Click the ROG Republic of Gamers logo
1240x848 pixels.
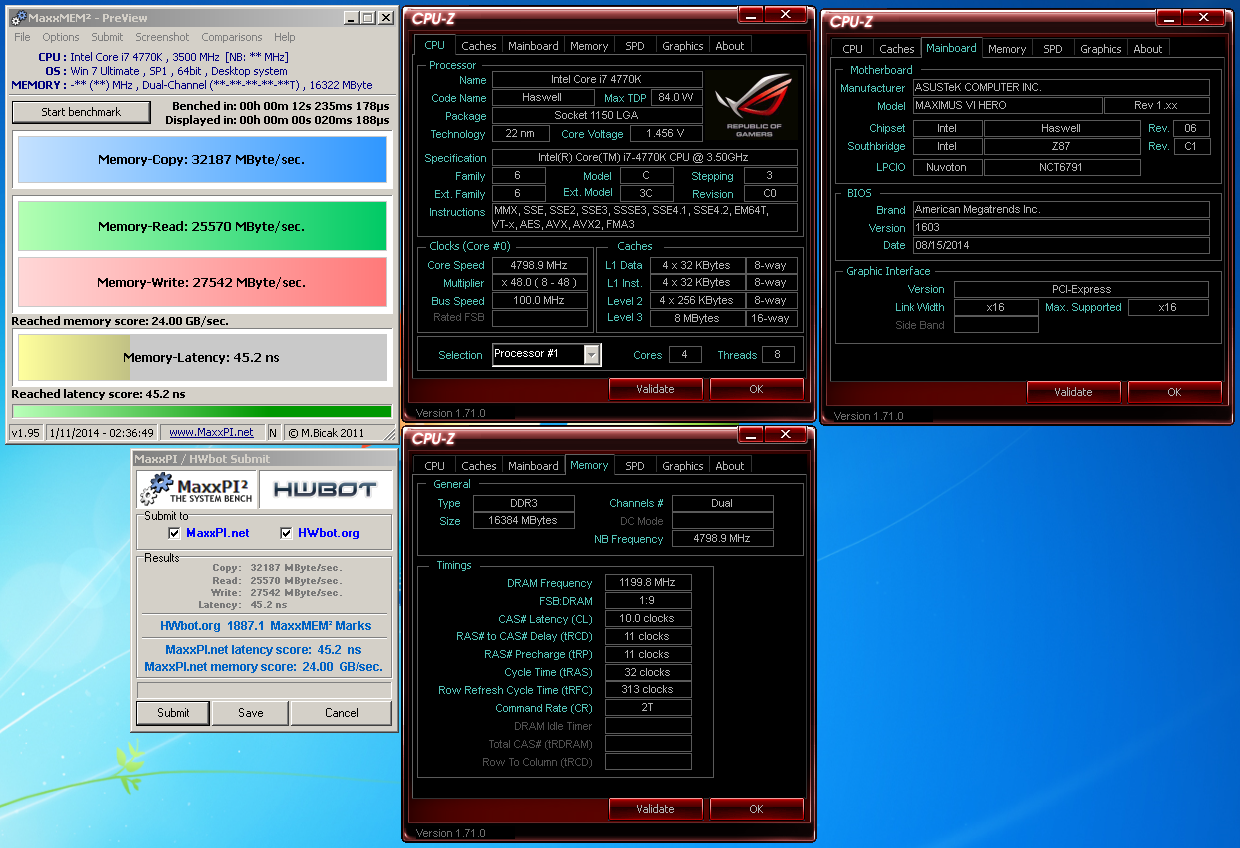click(x=754, y=106)
